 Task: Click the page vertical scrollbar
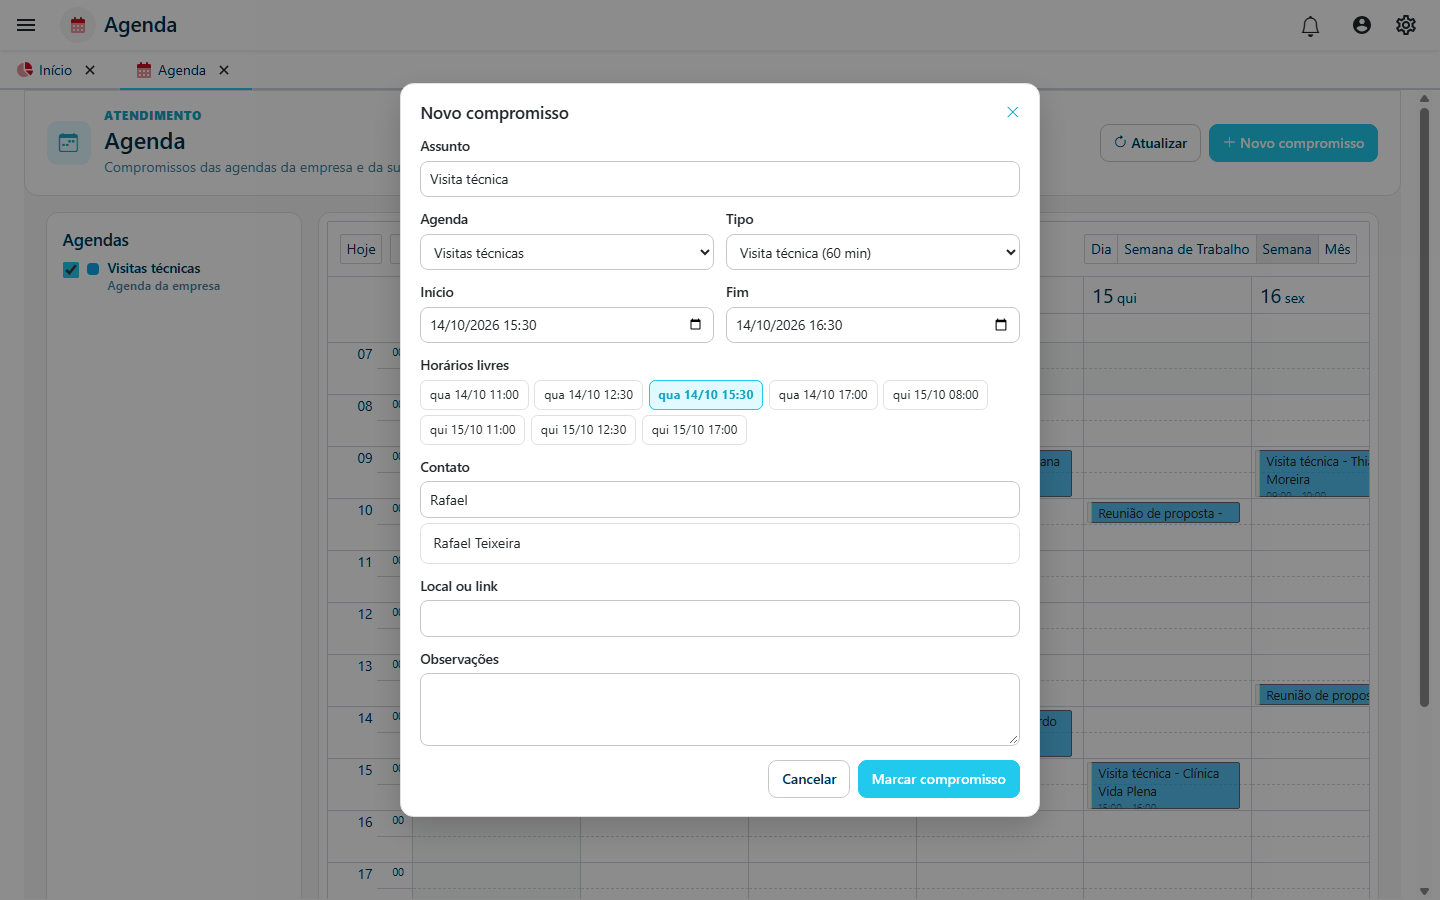click(x=1424, y=407)
